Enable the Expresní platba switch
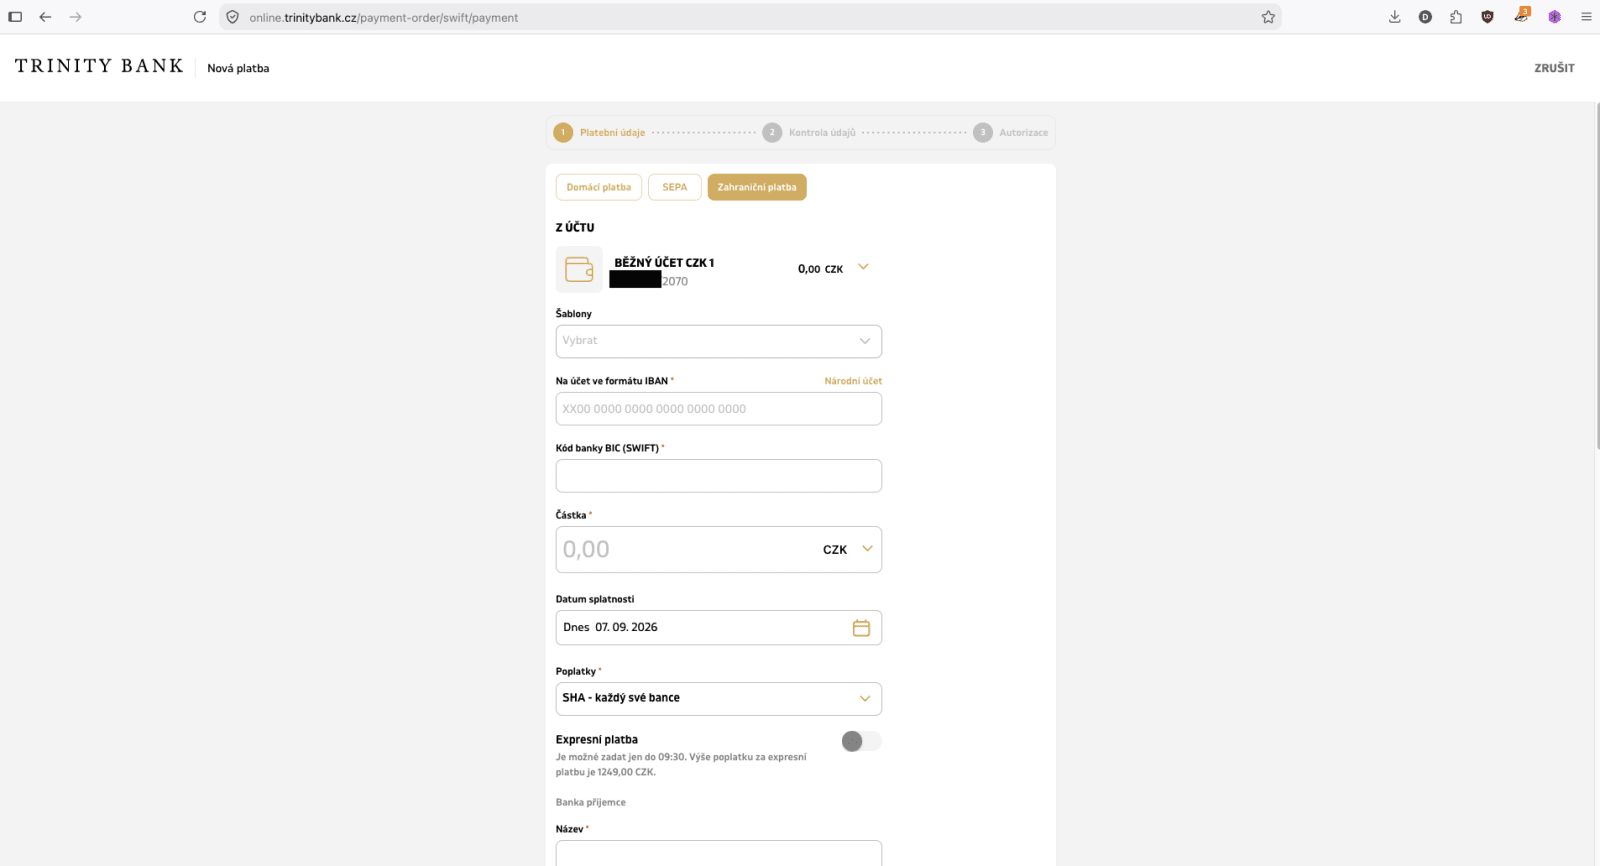Screen dimensions: 1600x866 pyautogui.click(x=861, y=741)
